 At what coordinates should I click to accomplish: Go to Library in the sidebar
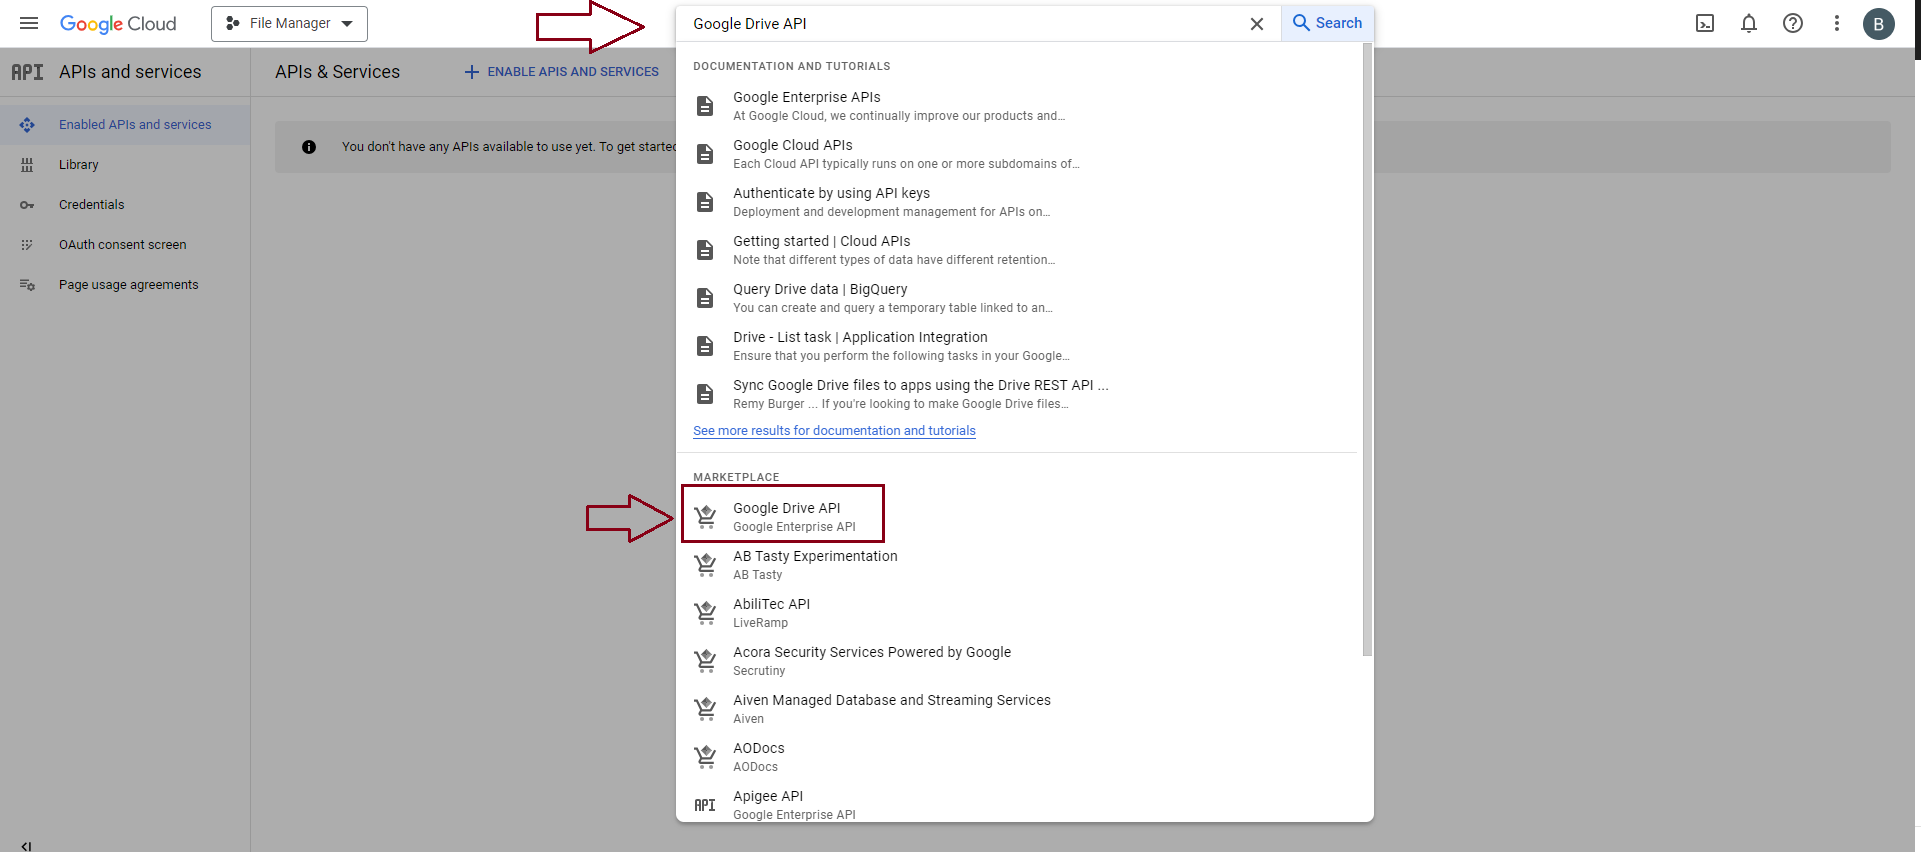[125, 165]
